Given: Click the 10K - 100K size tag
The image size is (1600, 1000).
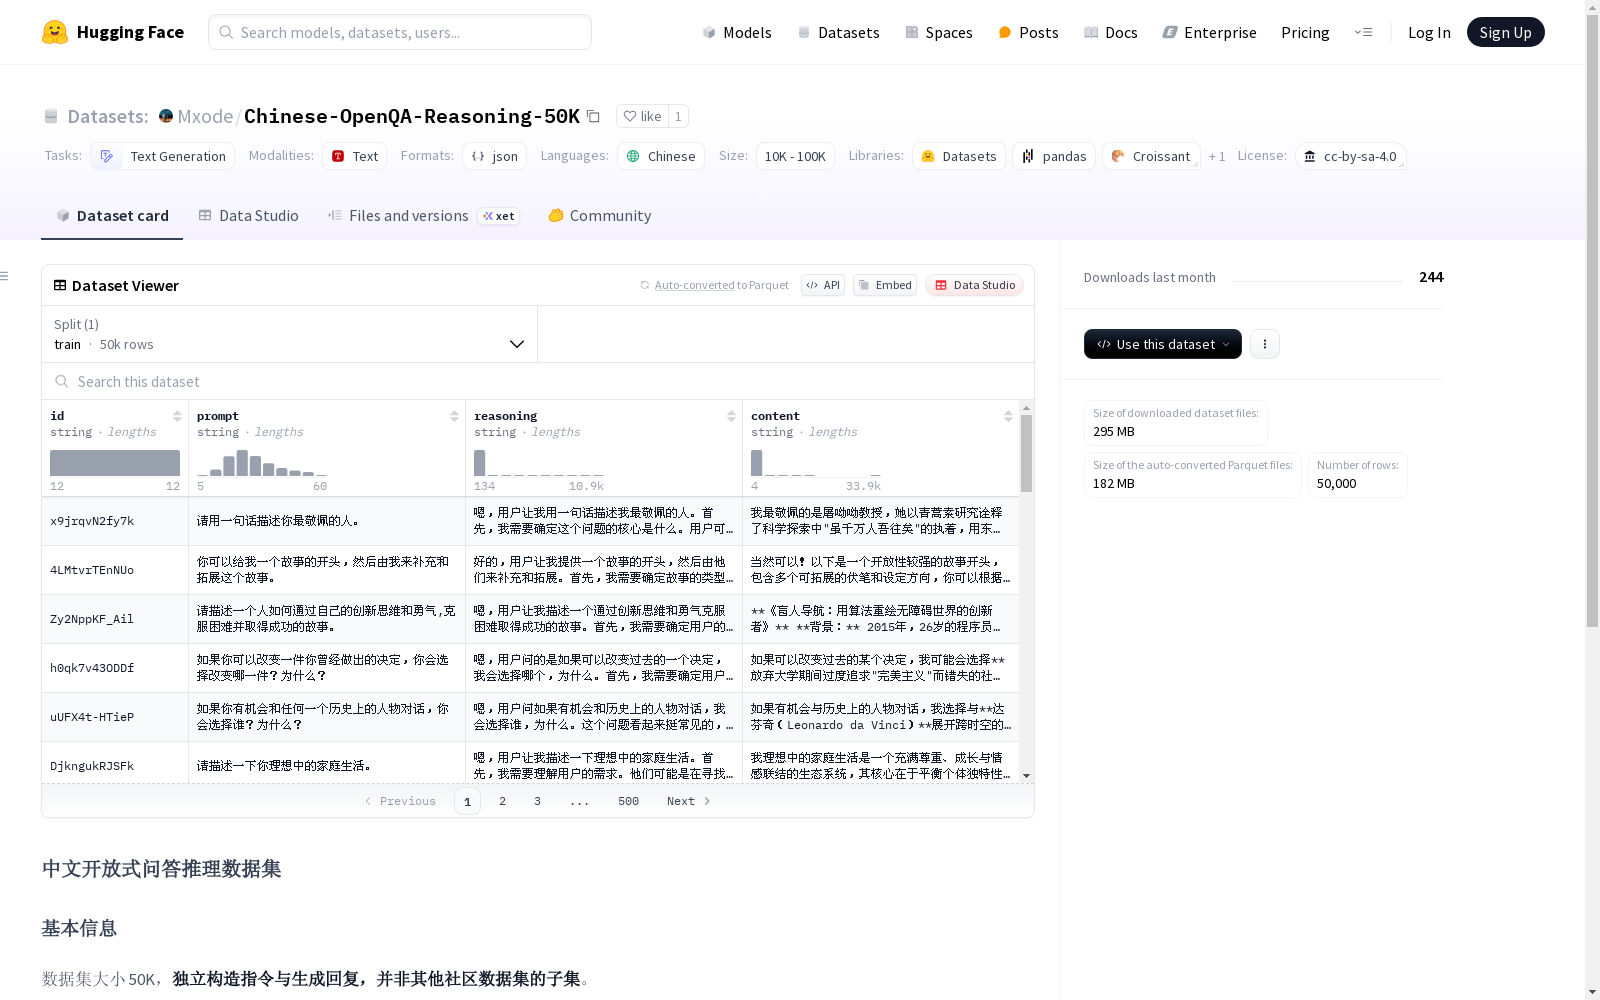Looking at the screenshot, I should point(795,156).
